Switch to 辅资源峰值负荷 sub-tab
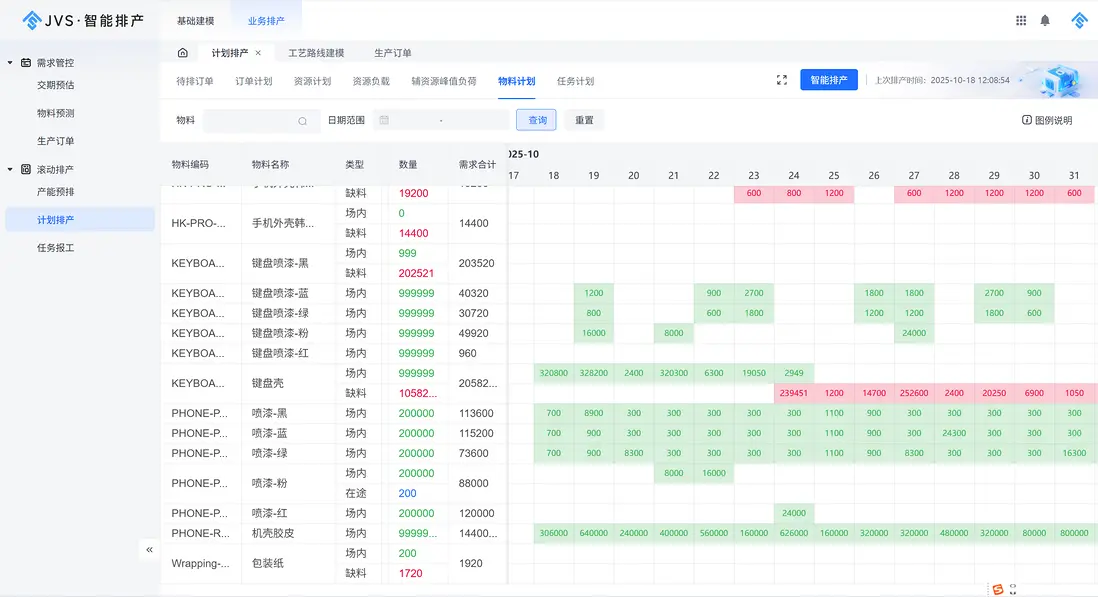Screen dimensions: 1098x597 (x=444, y=81)
